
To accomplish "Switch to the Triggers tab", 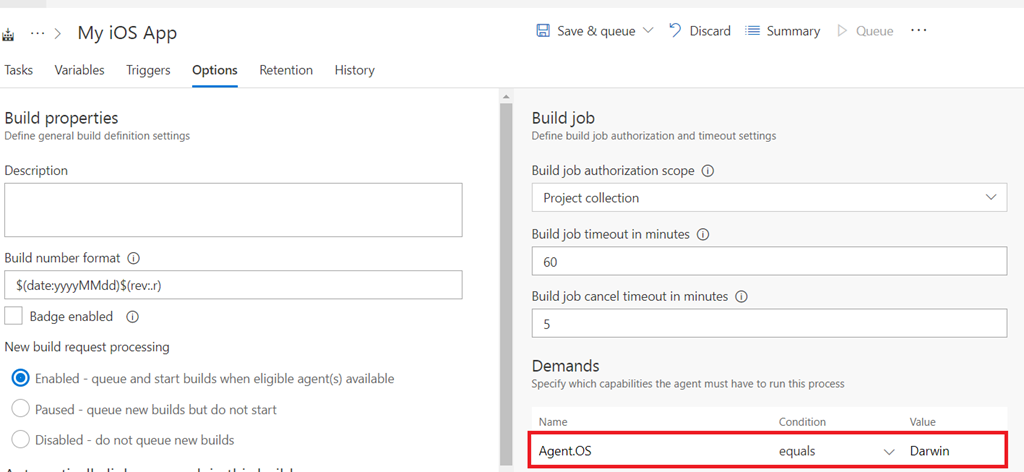I will click(148, 70).
